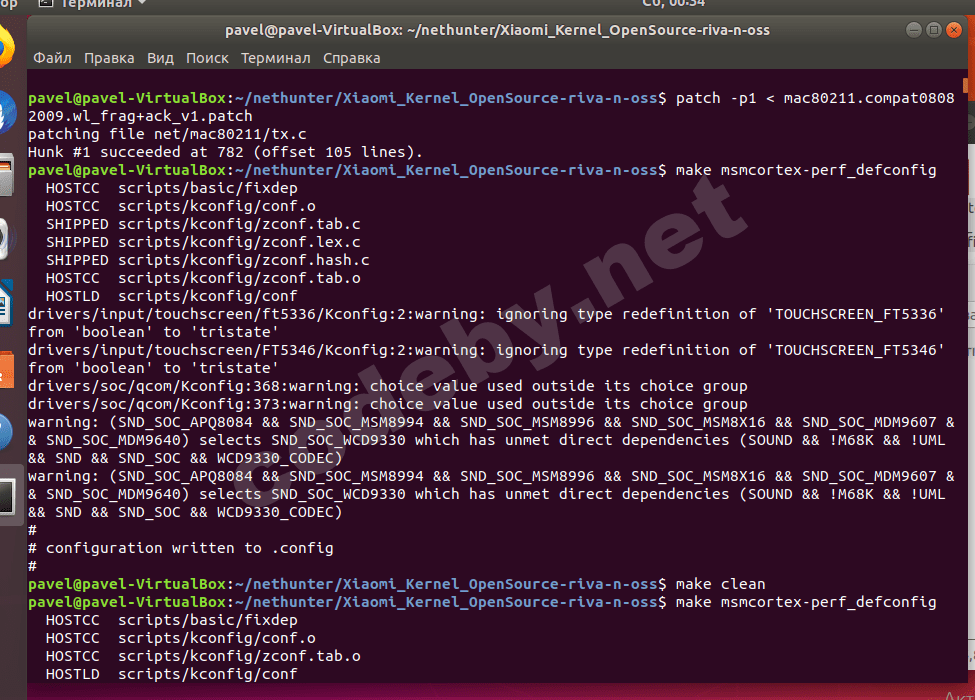Click 'SHIPPED scripts/kconfig/zconf.tab.c' line
The height and width of the screenshot is (700, 975).
tap(203, 224)
